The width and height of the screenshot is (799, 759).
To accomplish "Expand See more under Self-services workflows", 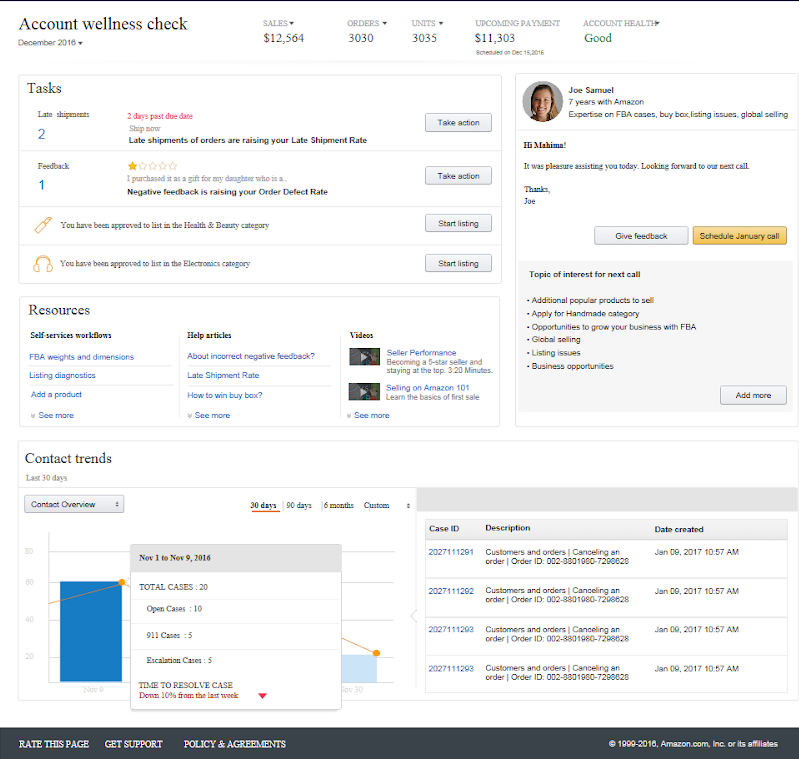I will (x=52, y=415).
